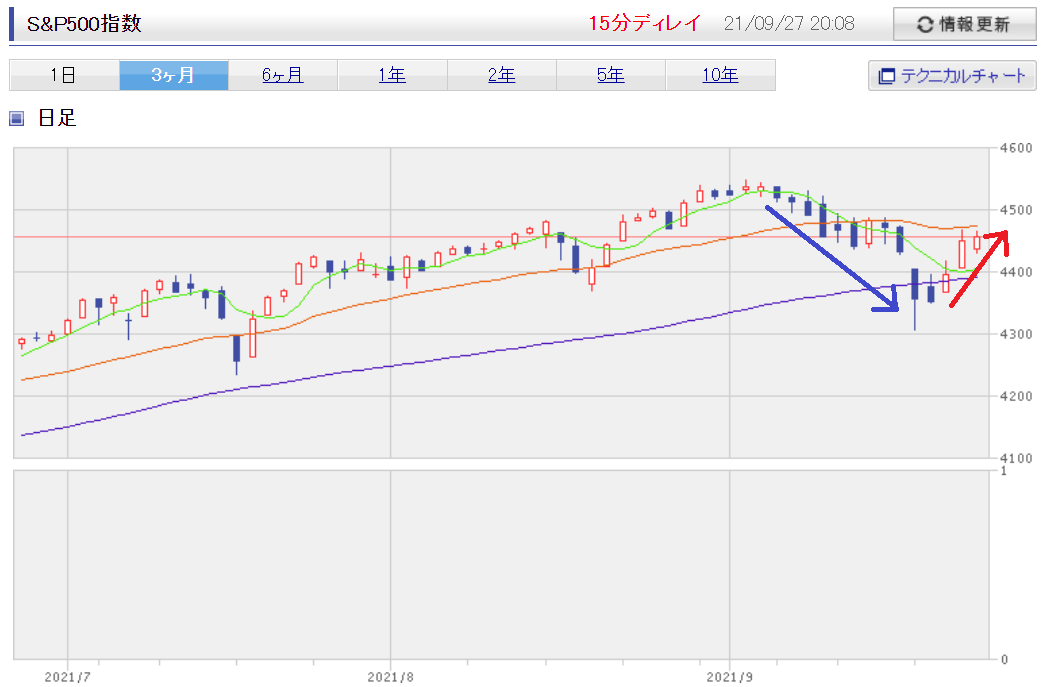This screenshot has width=1042, height=687.
Task: Click the square icon next to 日足
Action: coord(17,118)
